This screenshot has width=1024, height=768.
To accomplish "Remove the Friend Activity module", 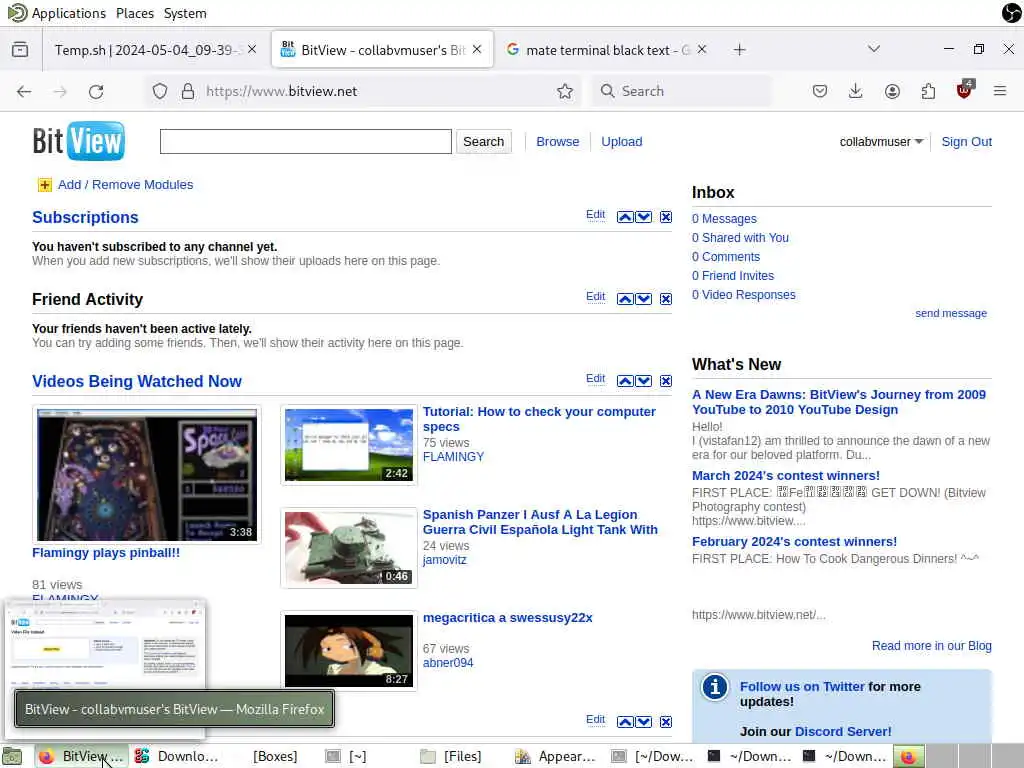I will (665, 298).
